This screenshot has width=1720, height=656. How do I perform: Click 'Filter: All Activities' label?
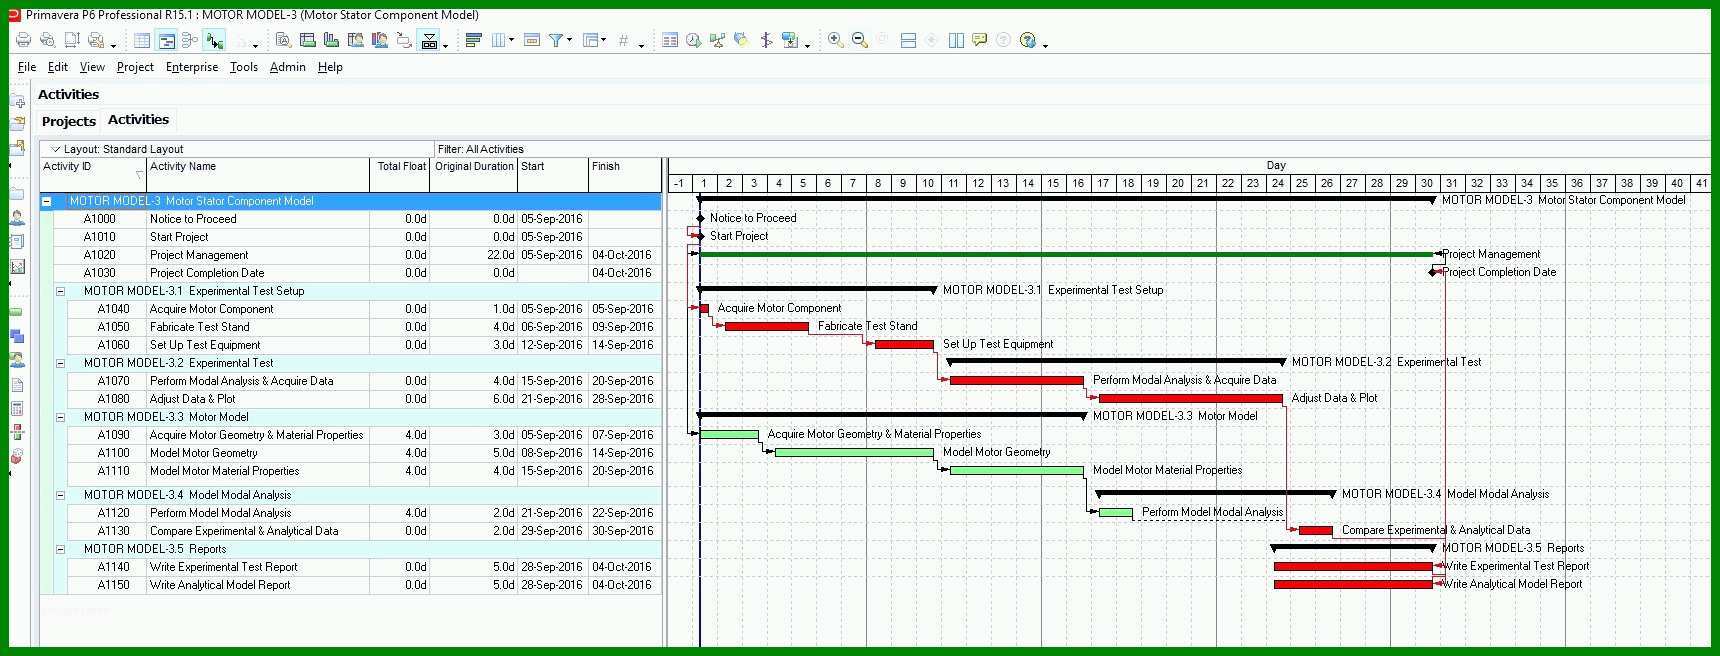[481, 149]
